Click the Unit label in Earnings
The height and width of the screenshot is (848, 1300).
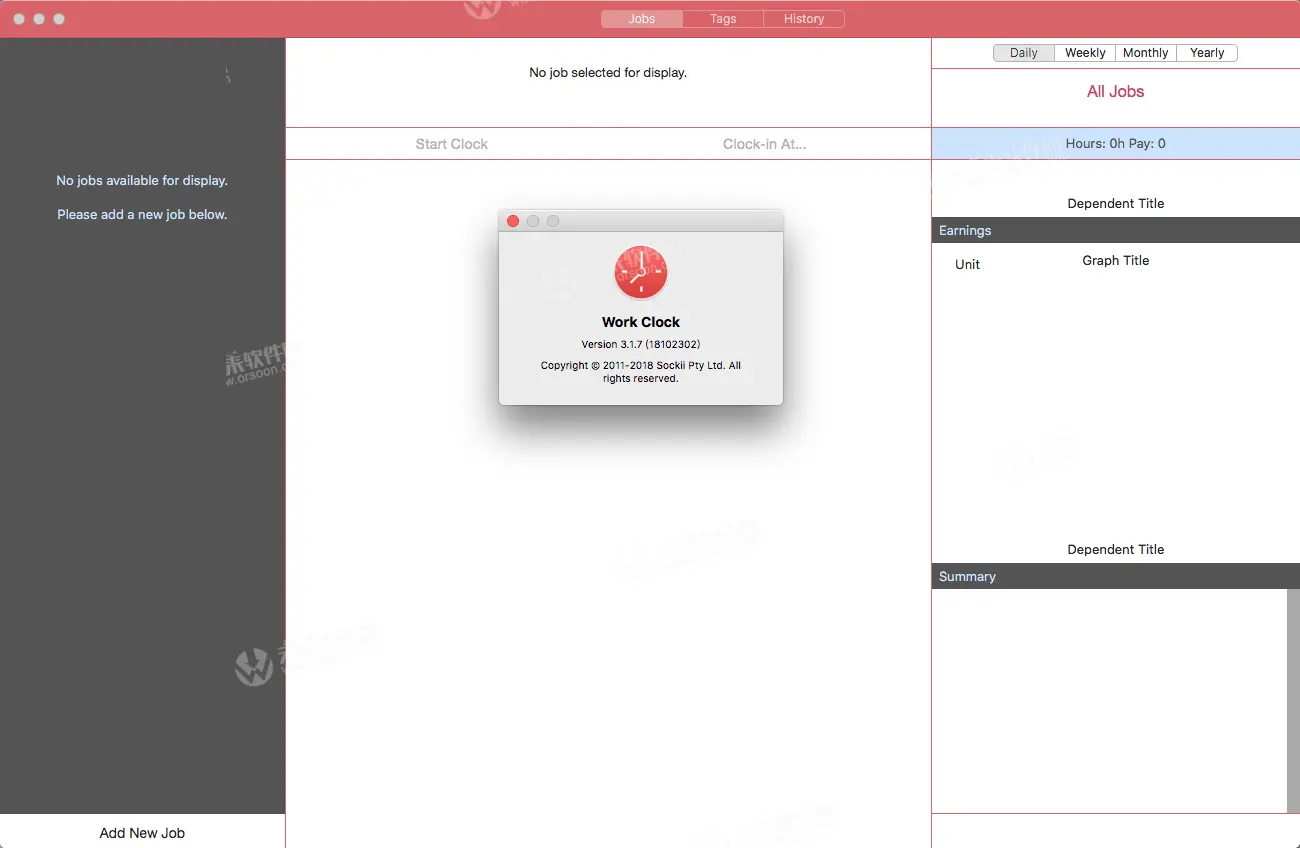point(967,264)
